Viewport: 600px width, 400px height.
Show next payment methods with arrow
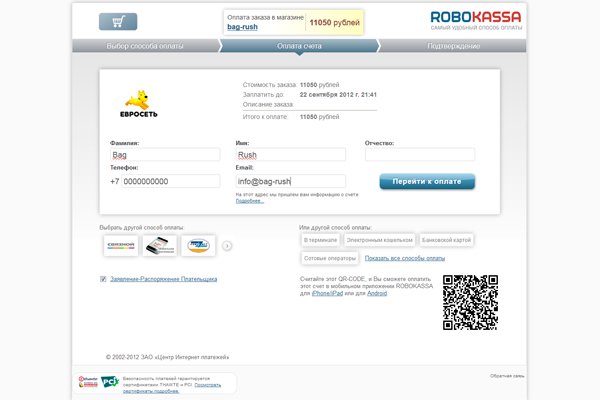click(227, 245)
